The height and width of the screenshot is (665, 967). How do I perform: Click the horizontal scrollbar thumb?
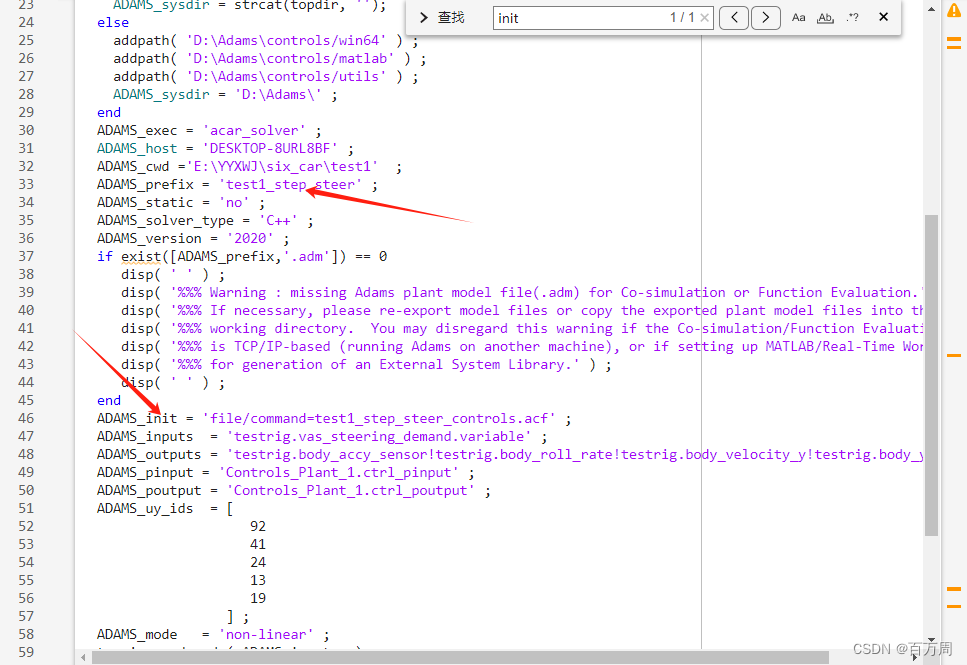tap(460, 658)
